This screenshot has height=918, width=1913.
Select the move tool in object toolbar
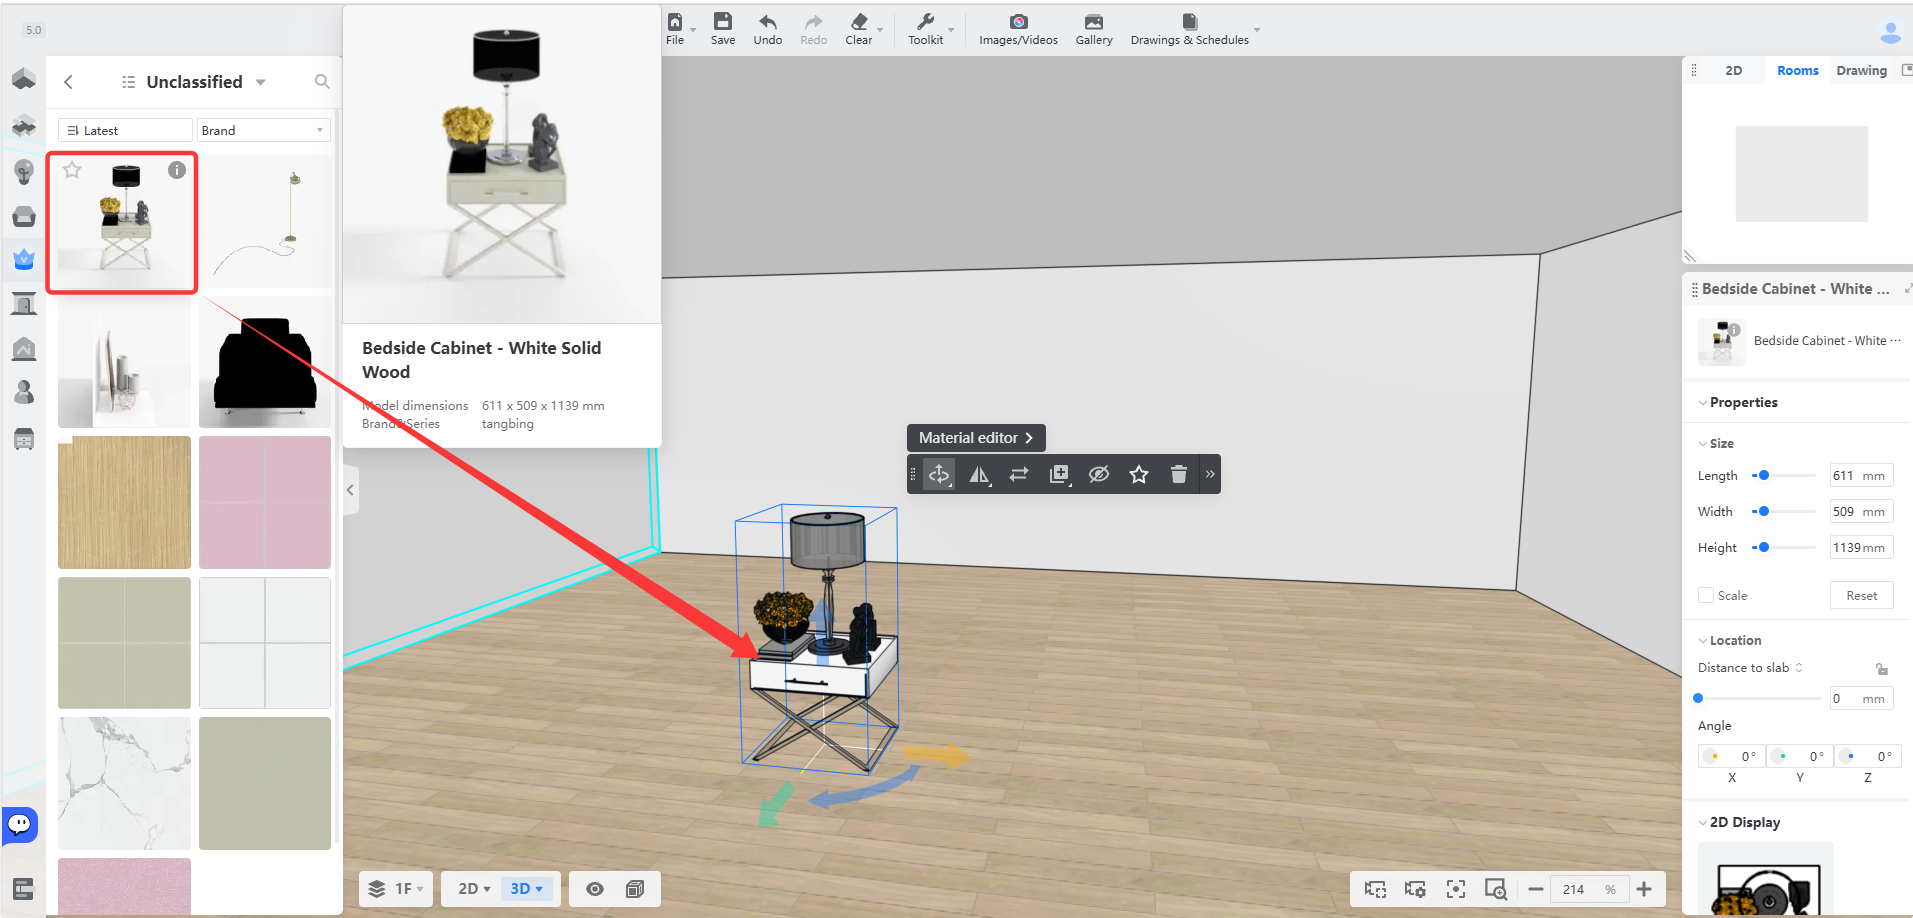click(939, 474)
